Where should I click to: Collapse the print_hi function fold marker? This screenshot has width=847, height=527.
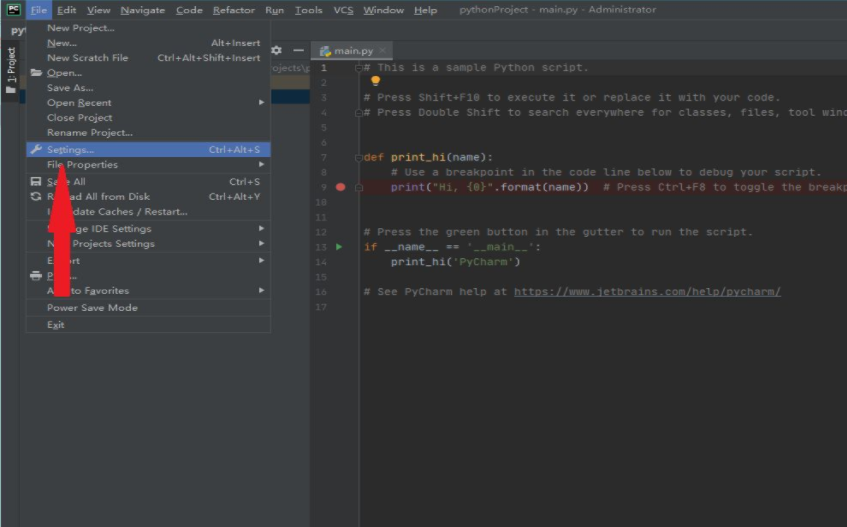(x=359, y=158)
